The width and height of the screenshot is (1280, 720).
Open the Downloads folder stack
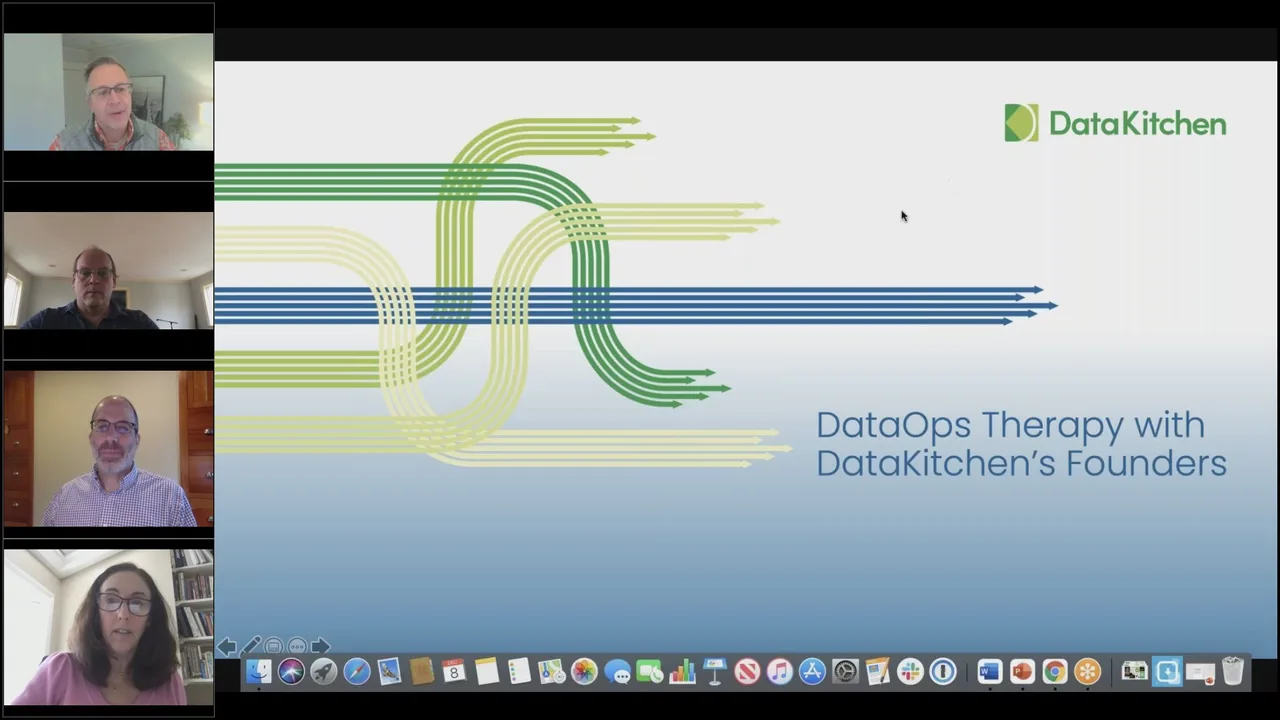1167,672
